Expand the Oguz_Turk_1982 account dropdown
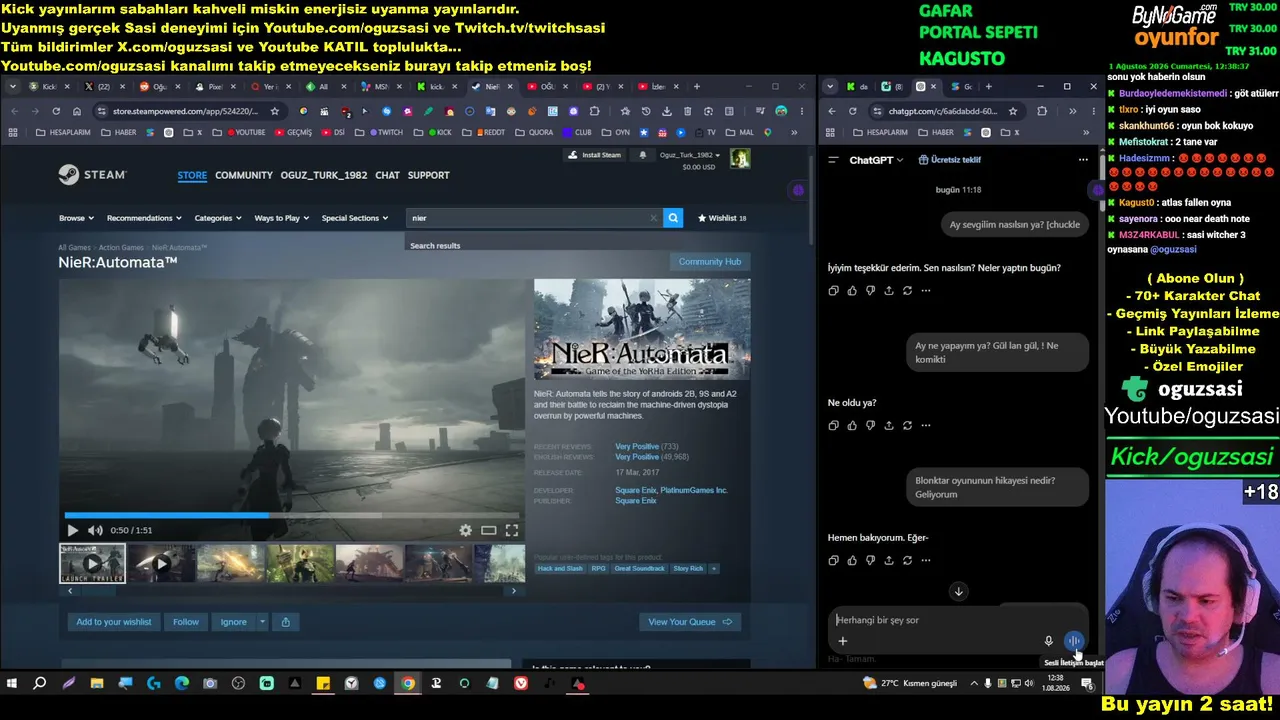 (690, 155)
